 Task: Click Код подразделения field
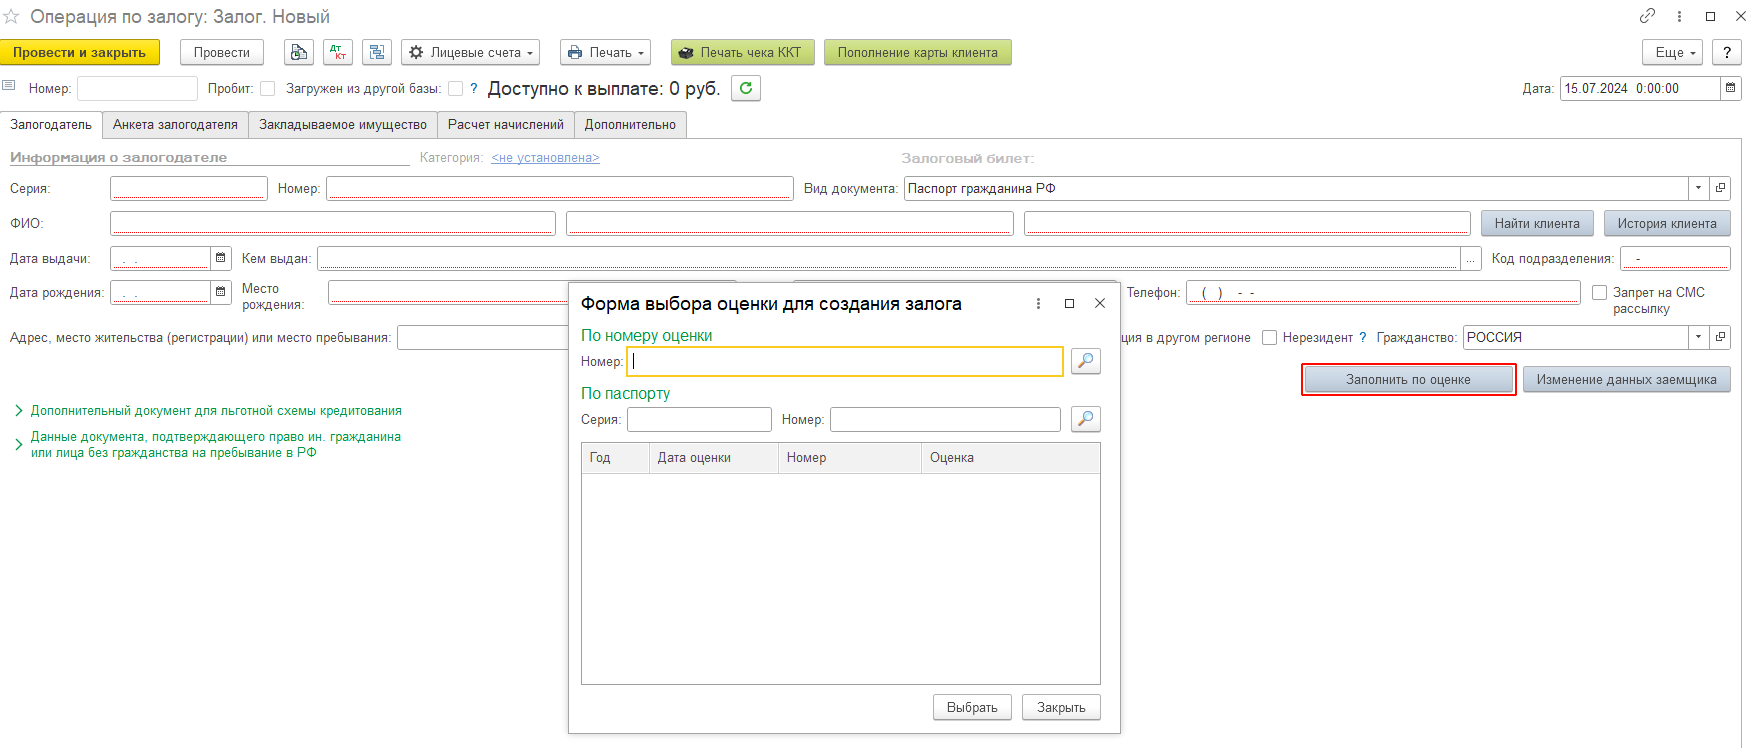tap(1675, 258)
